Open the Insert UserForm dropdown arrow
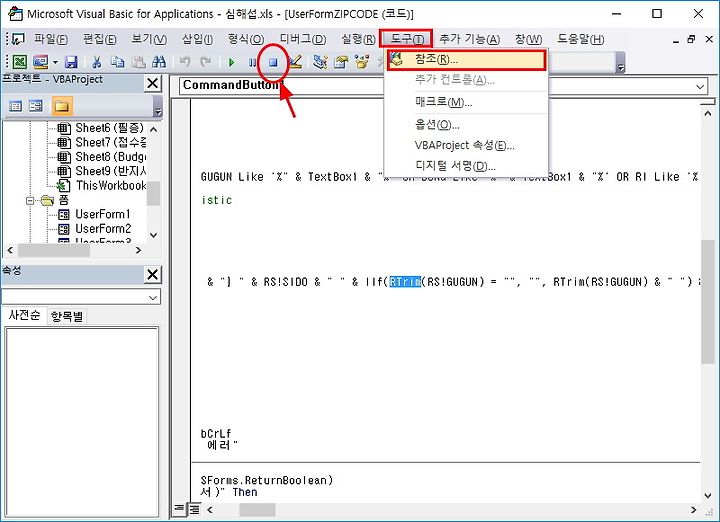Image resolution: width=720 pixels, height=522 pixels. pos(55,62)
